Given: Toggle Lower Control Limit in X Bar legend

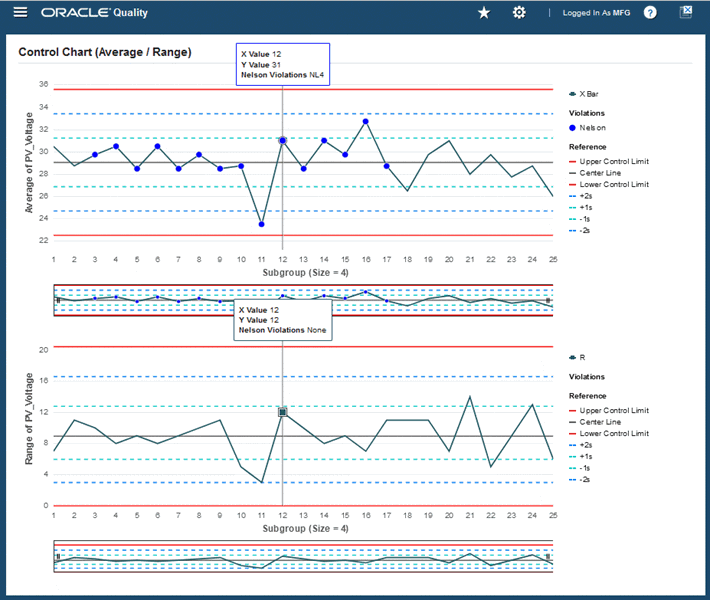Looking at the screenshot, I should (609, 184).
